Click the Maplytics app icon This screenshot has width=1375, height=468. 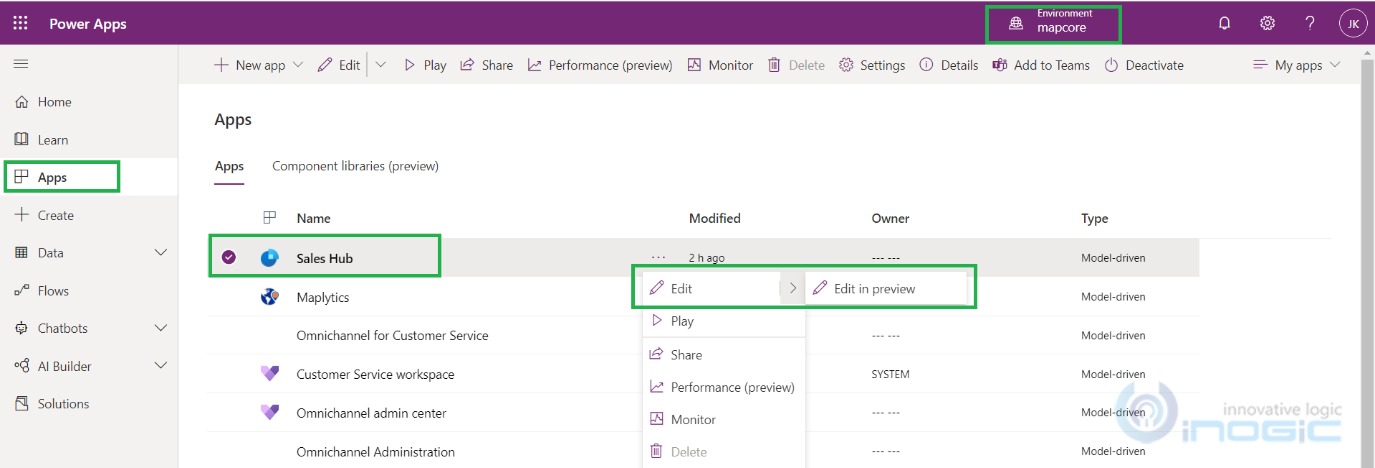point(269,297)
